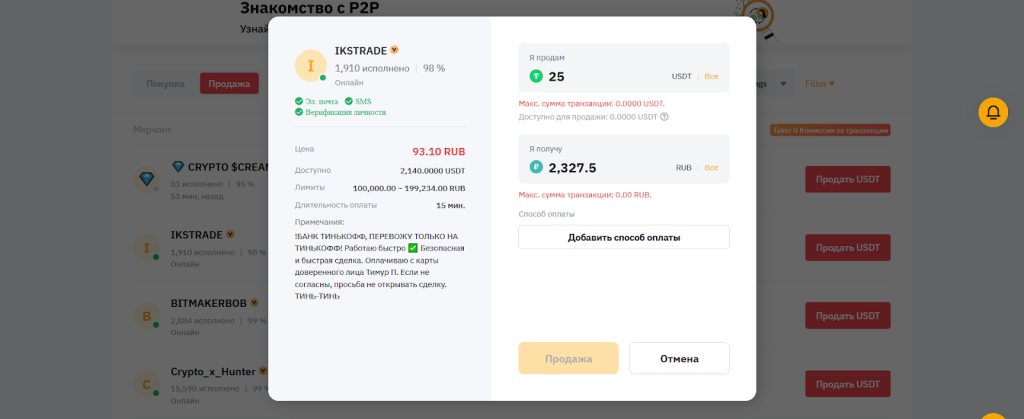Click the SMS verification check mark
This screenshot has width=1024, height=419.
[x=348, y=101]
